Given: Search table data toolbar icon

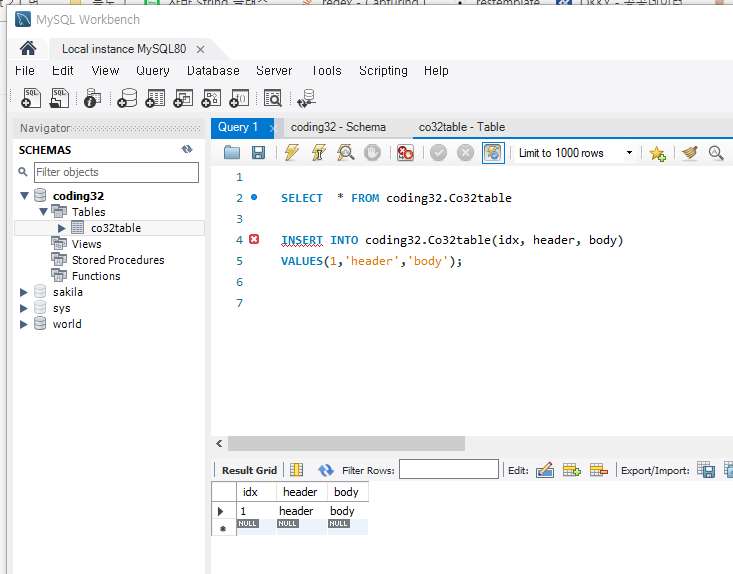Looking at the screenshot, I should (273, 98).
